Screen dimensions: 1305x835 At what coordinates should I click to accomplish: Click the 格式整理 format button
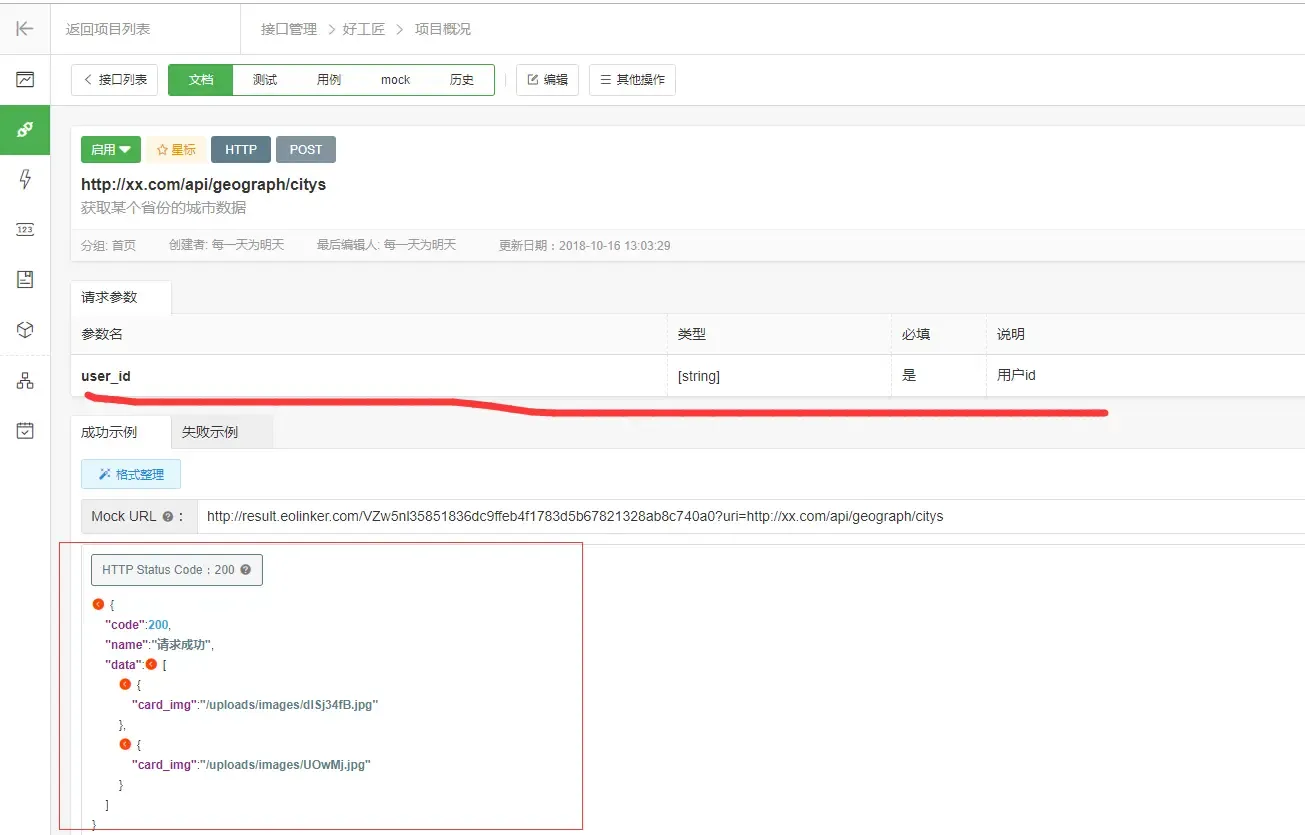(x=130, y=474)
